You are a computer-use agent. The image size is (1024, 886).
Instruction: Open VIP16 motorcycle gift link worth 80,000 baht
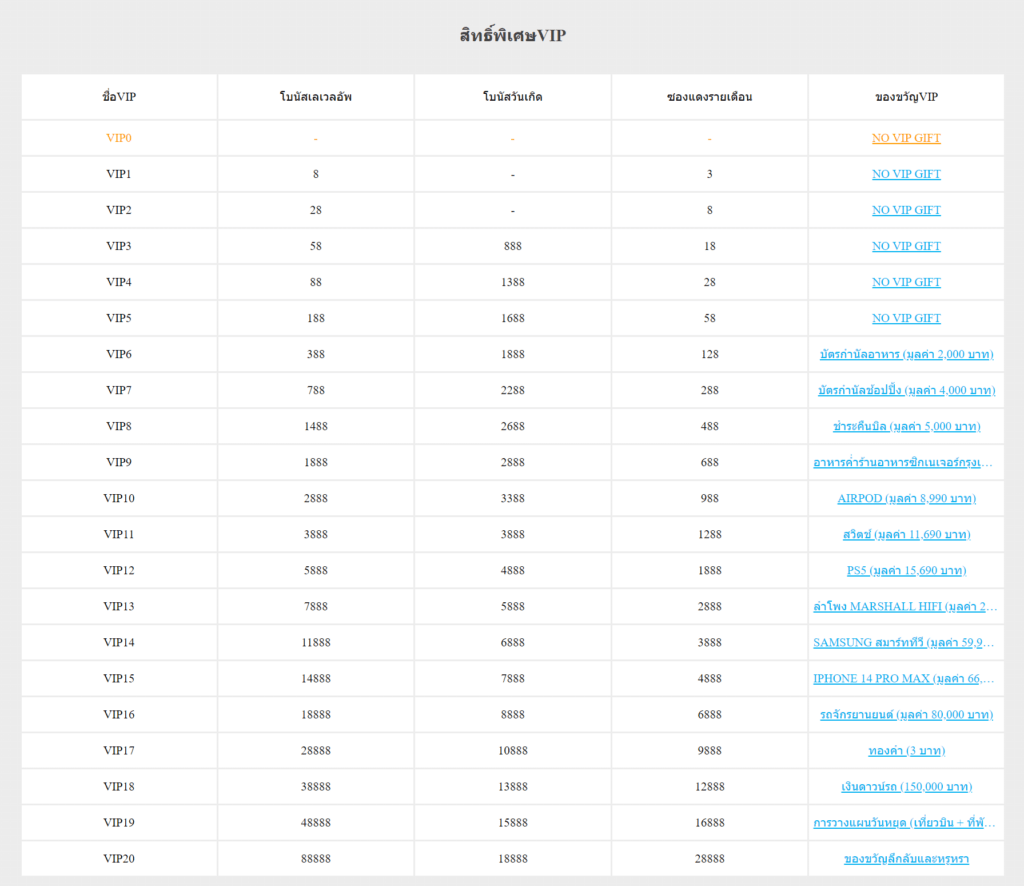point(906,714)
